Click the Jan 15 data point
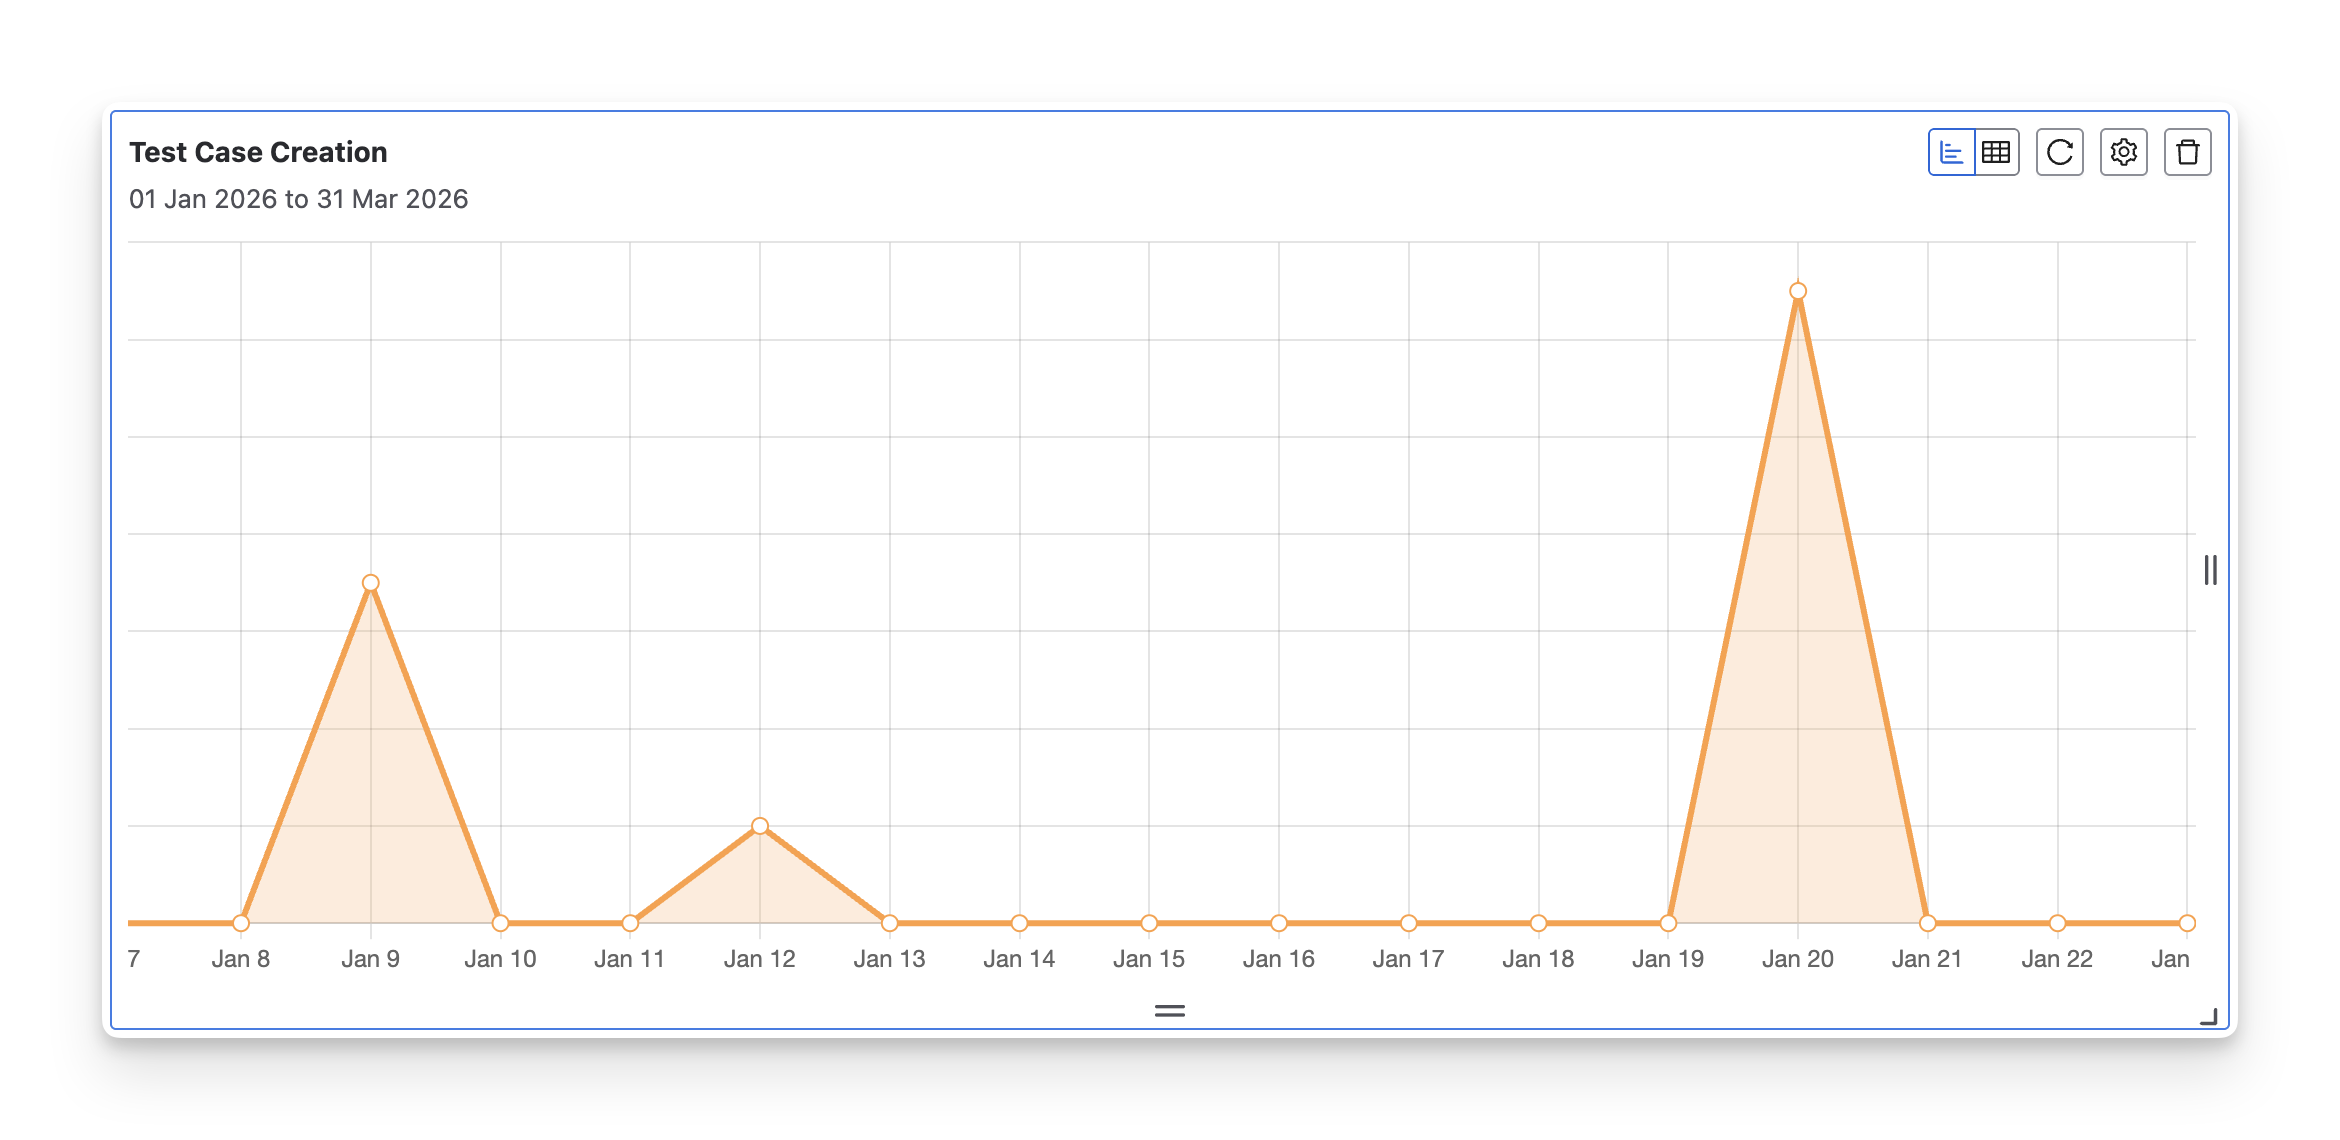This screenshot has height=1140, width=2340. (1149, 923)
